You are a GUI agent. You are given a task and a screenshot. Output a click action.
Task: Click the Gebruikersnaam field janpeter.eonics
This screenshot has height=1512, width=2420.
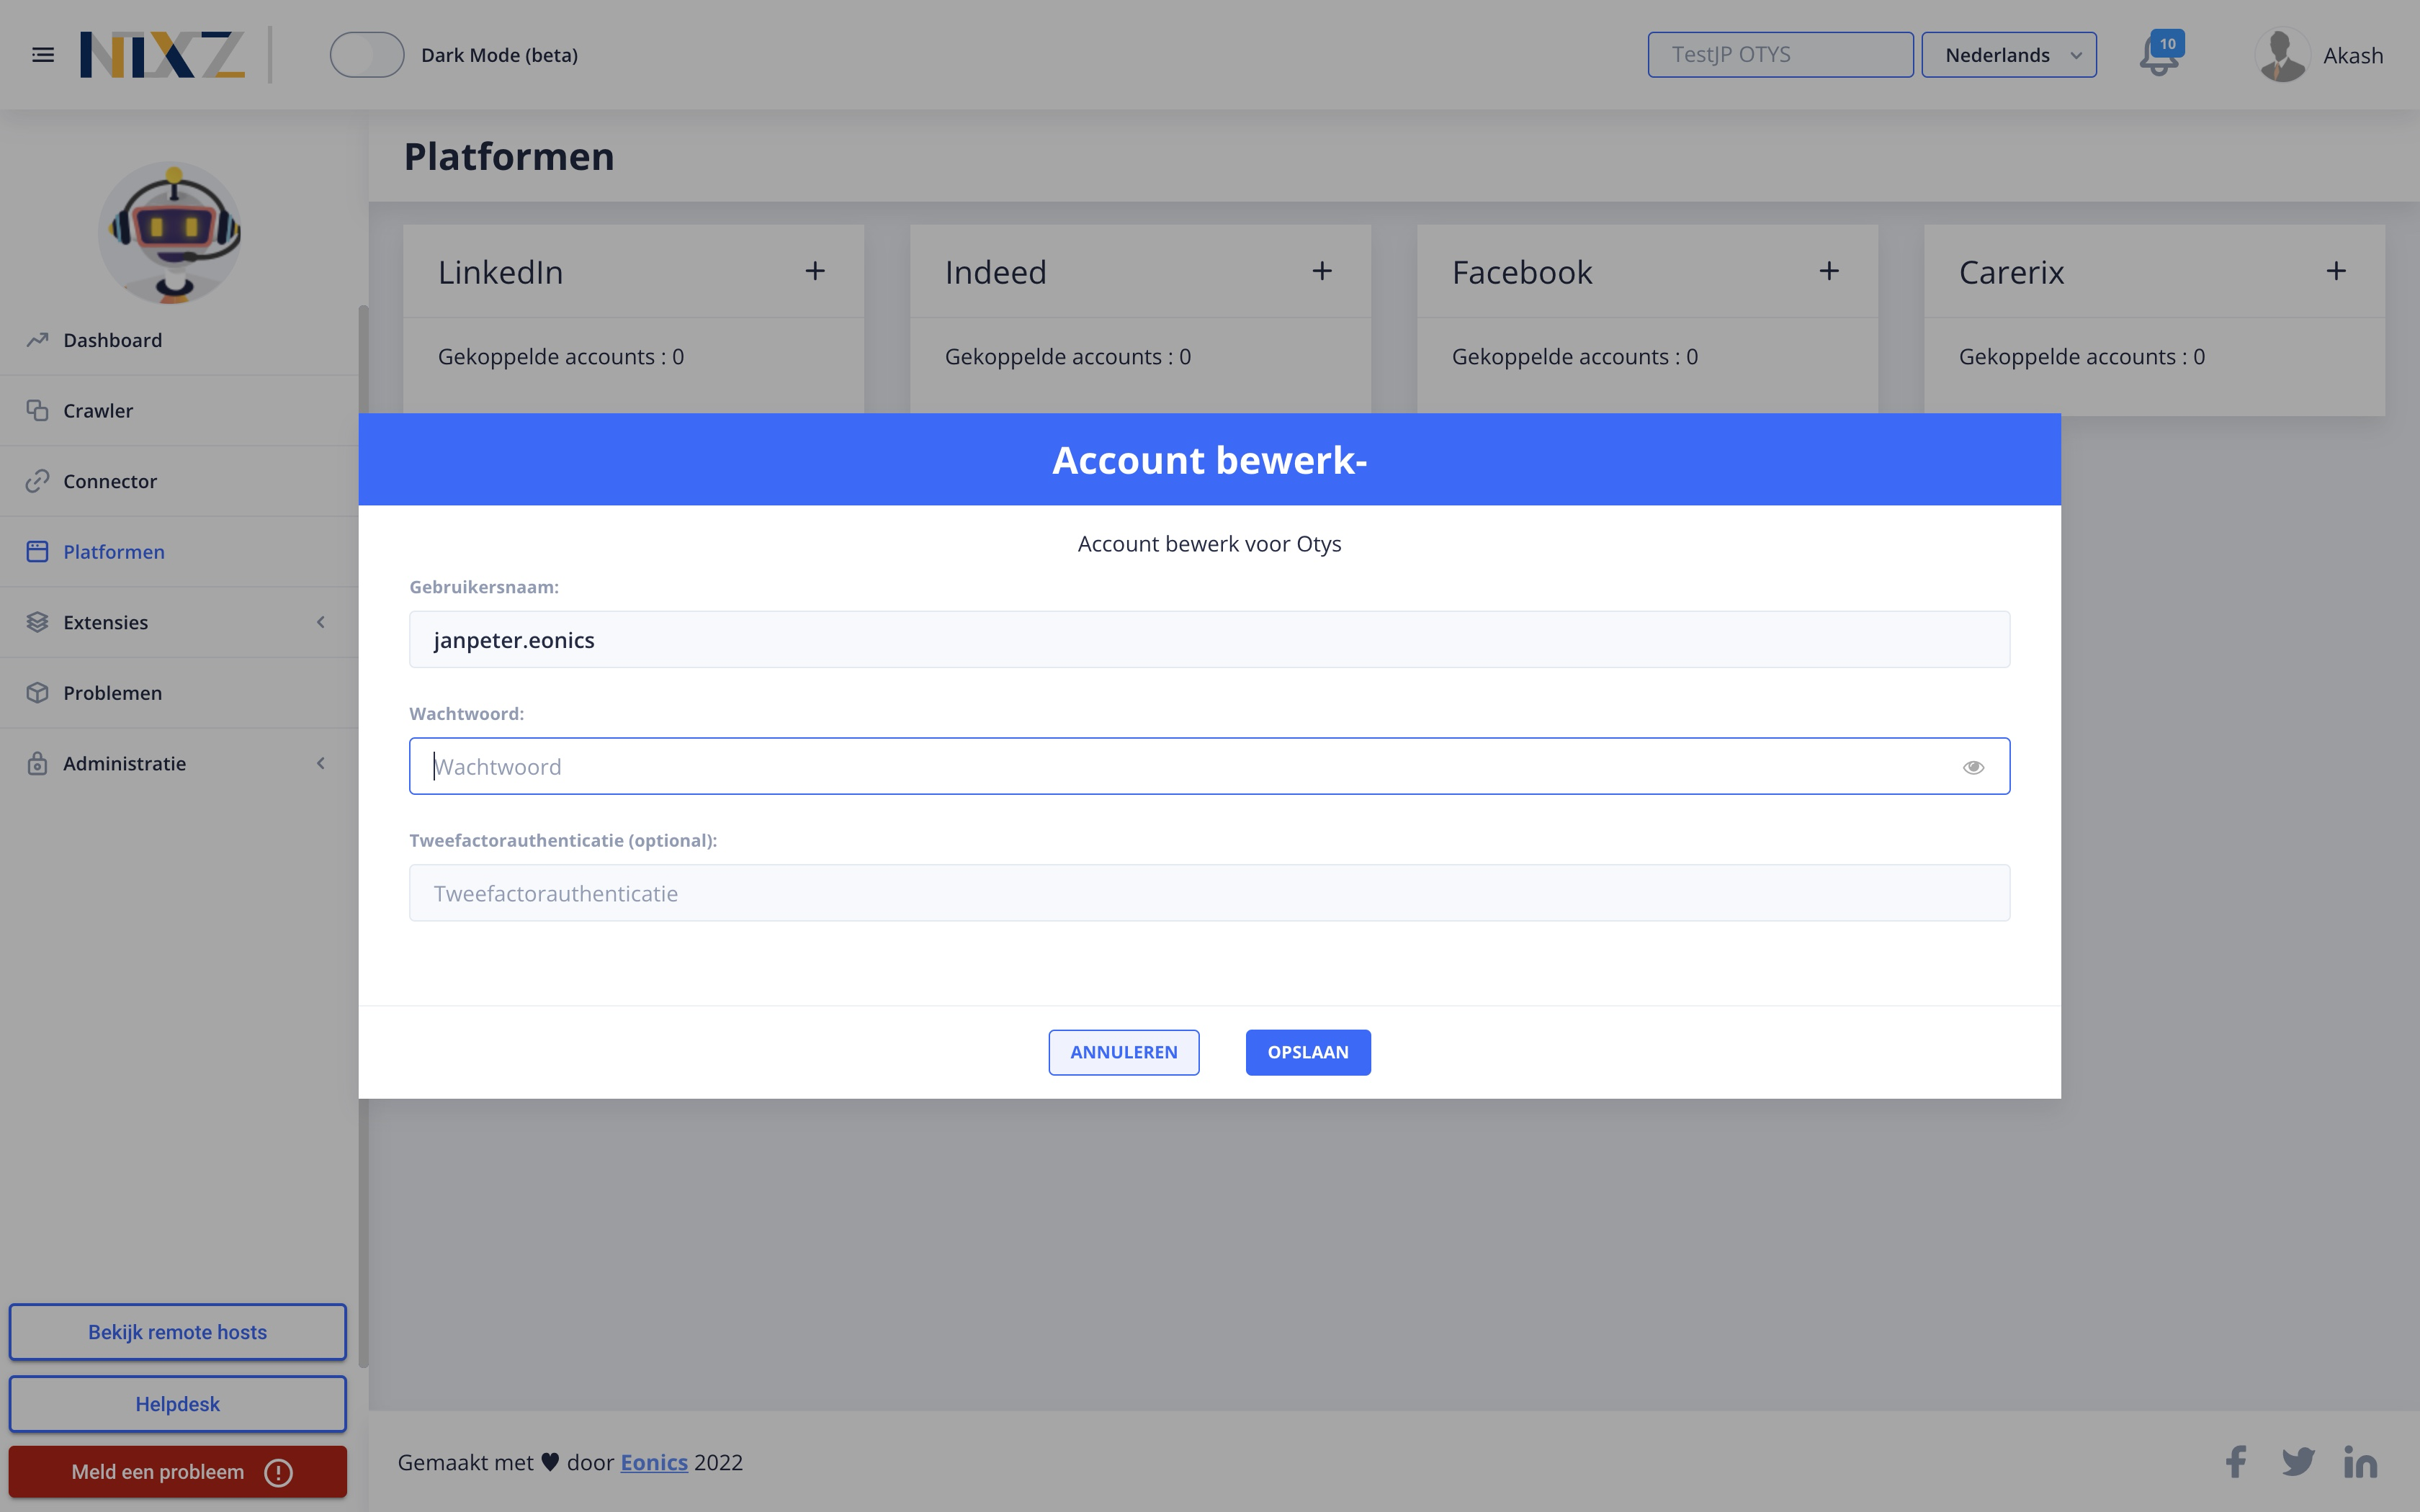click(1209, 640)
